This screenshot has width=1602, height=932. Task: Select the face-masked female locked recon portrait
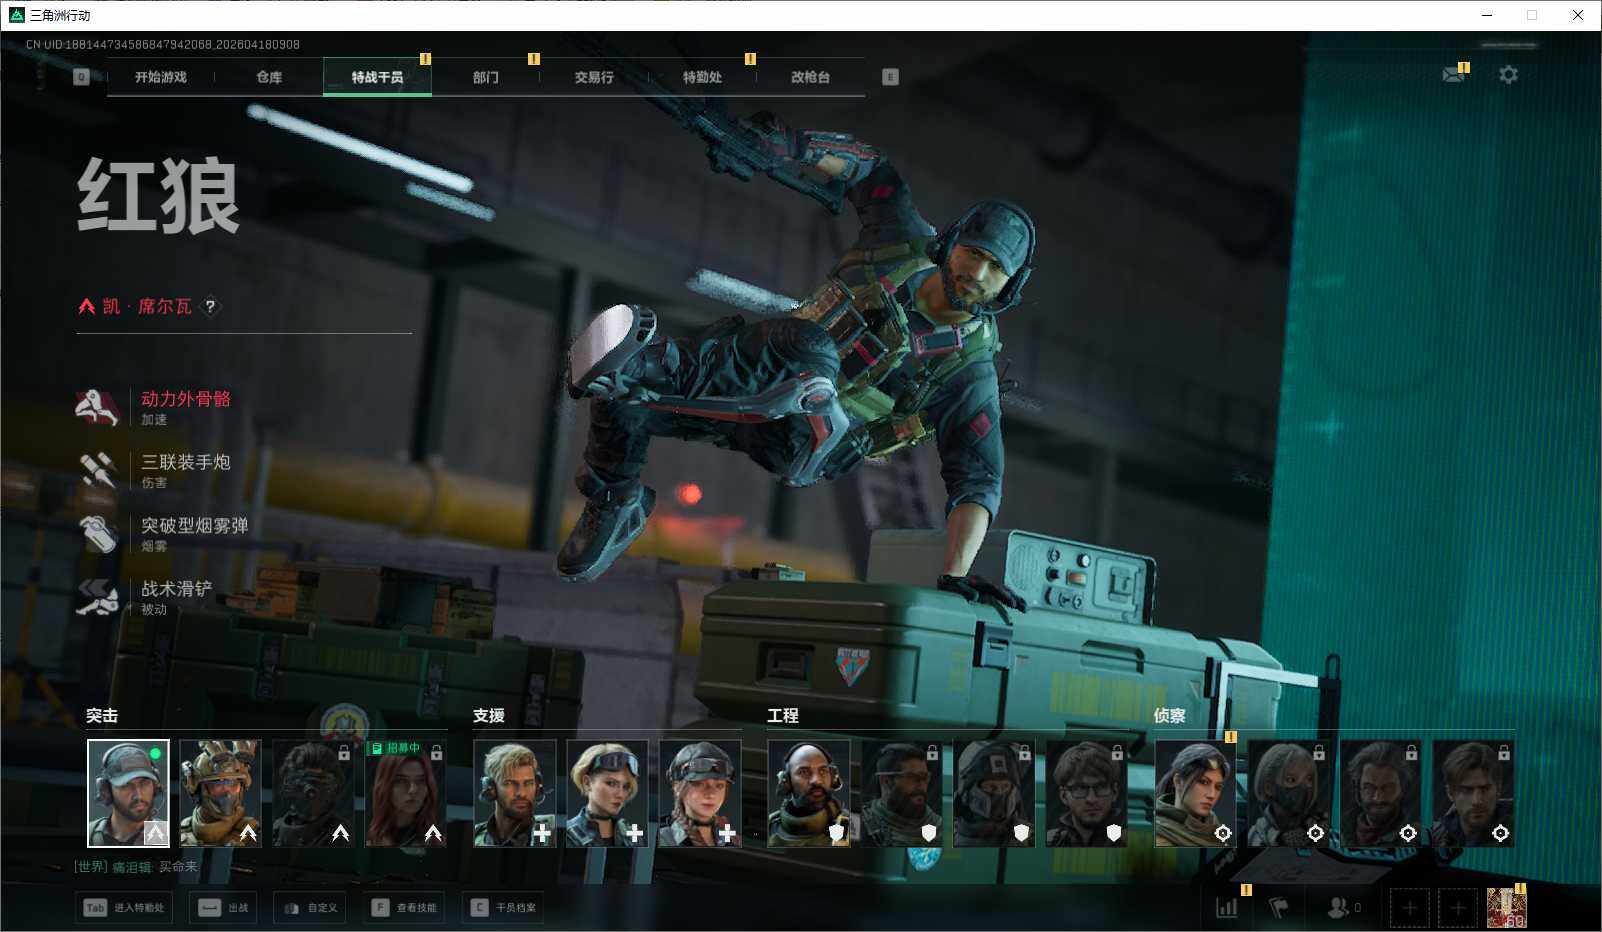(1289, 793)
